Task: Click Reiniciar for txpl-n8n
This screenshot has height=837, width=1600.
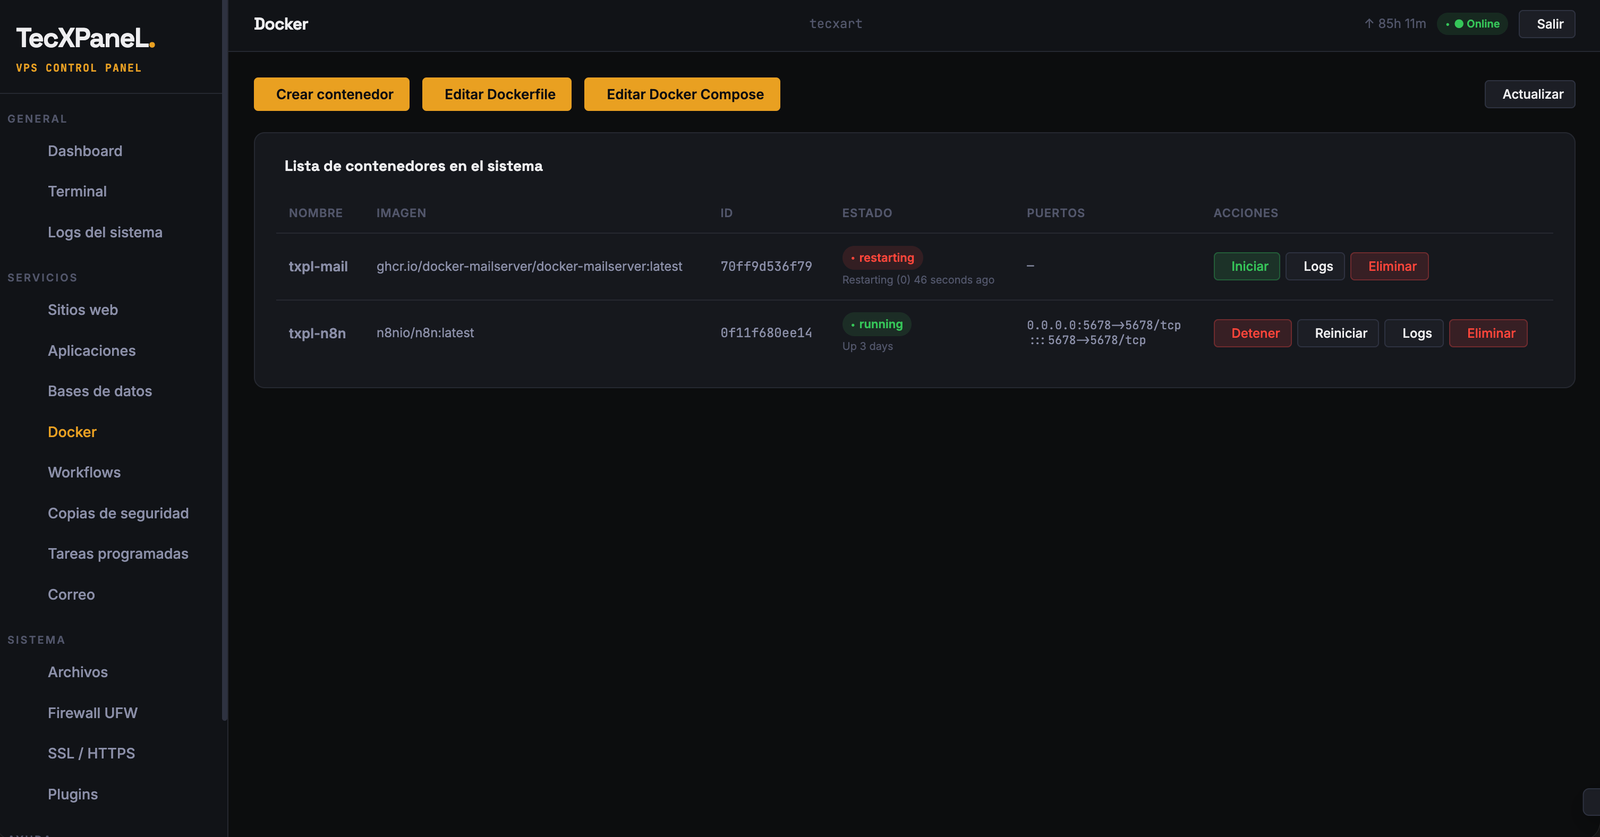Action: 1339,333
